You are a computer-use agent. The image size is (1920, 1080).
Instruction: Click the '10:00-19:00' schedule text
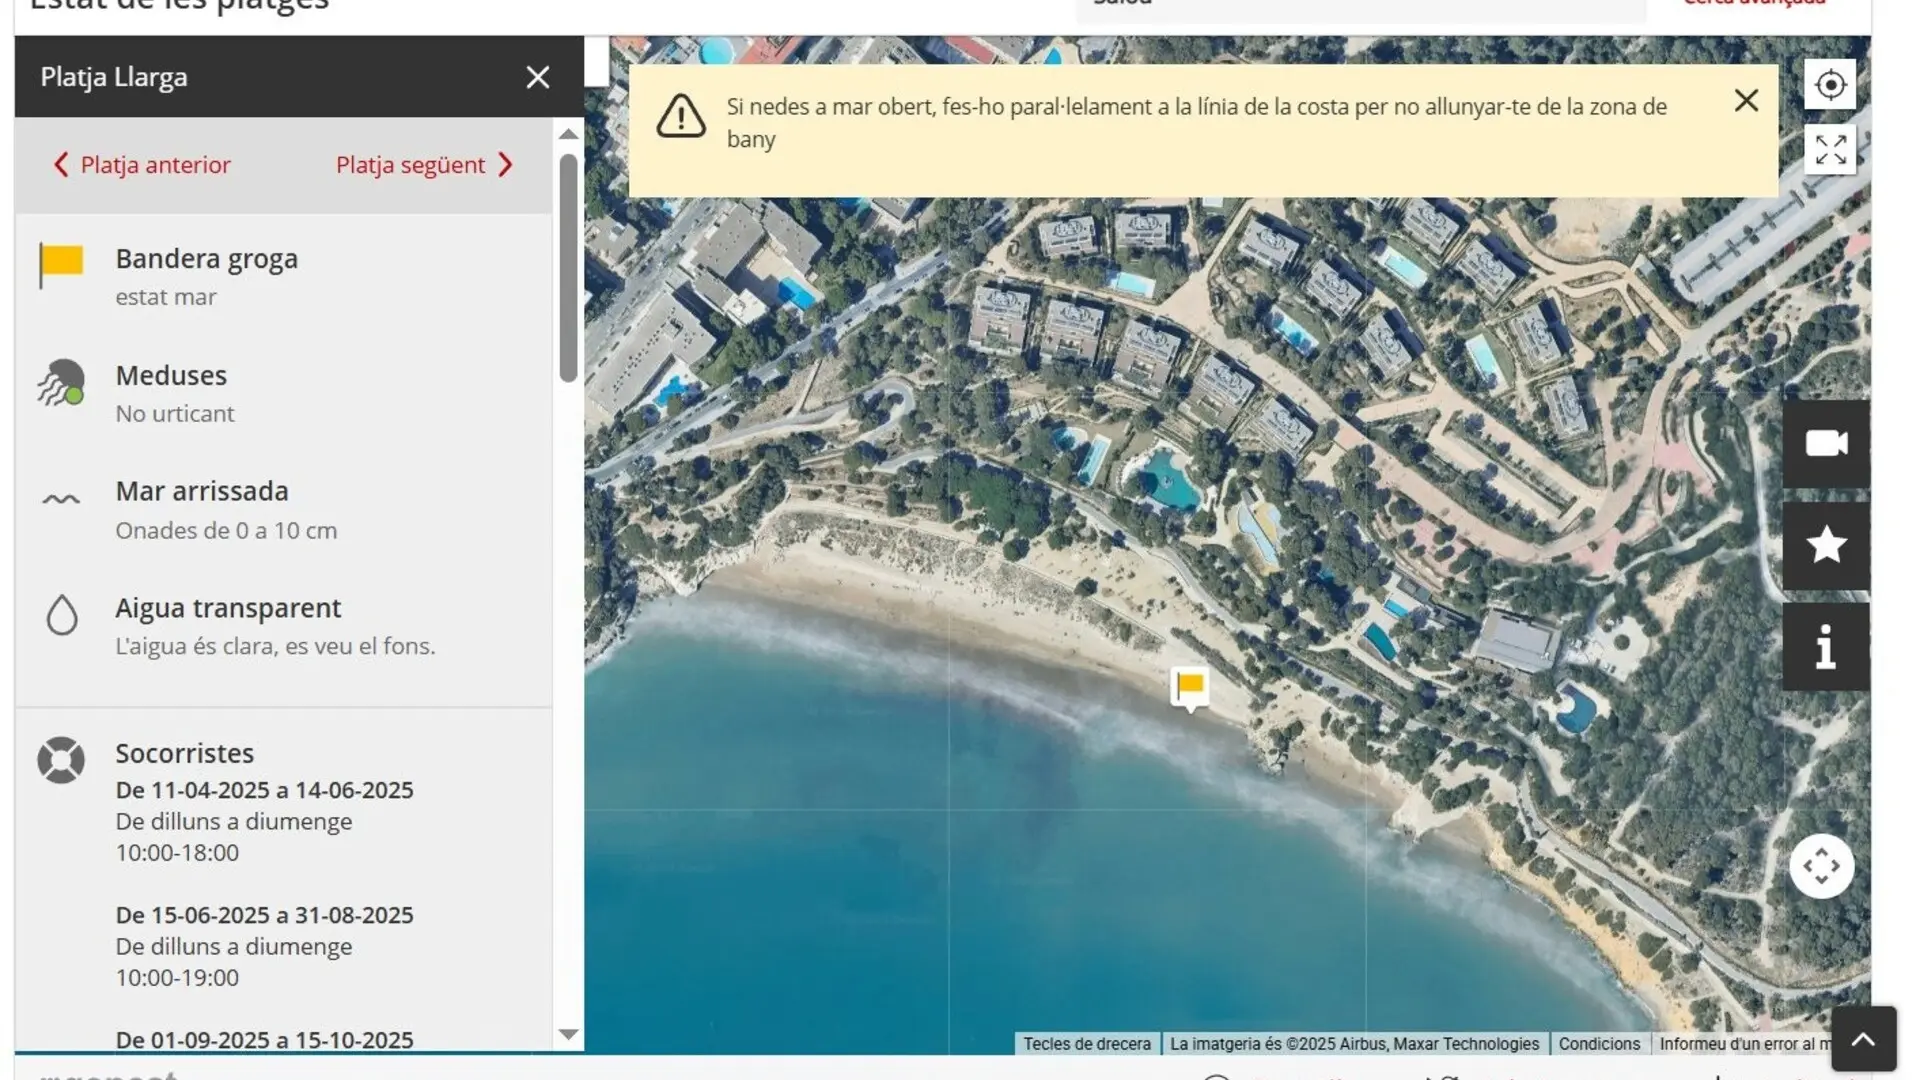point(177,978)
